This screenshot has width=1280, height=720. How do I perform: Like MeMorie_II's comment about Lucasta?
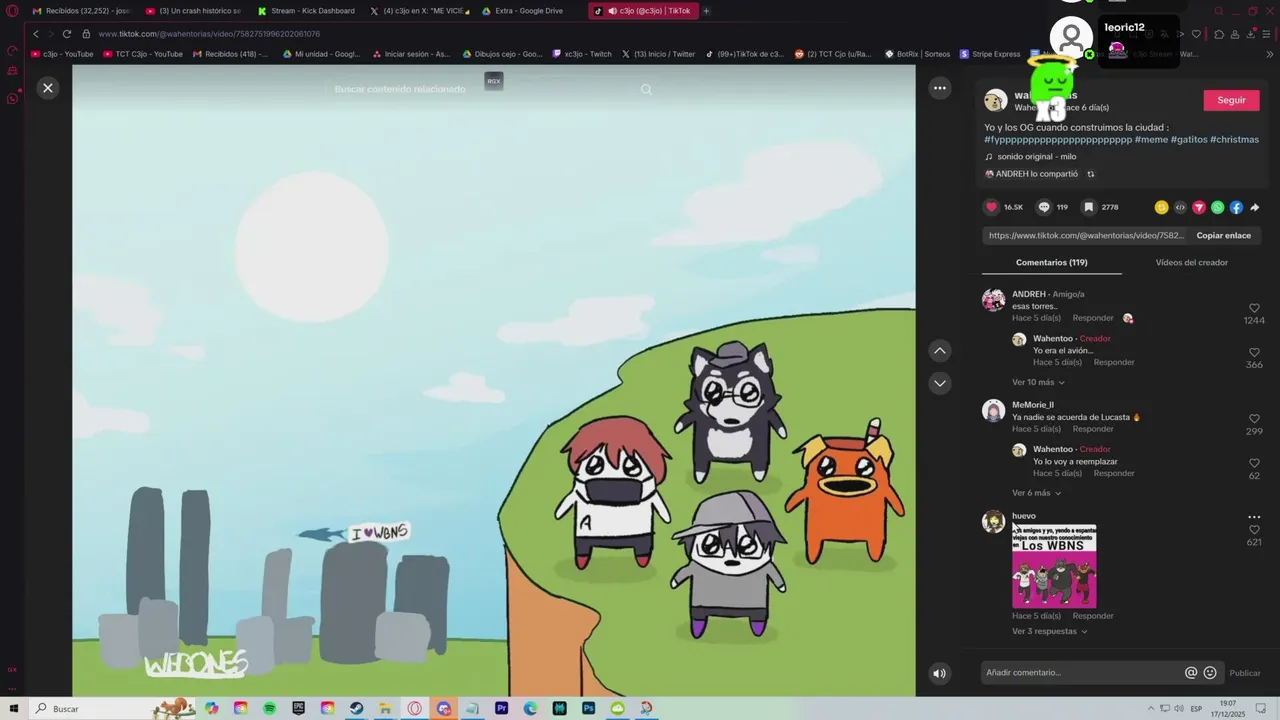[1254, 420]
